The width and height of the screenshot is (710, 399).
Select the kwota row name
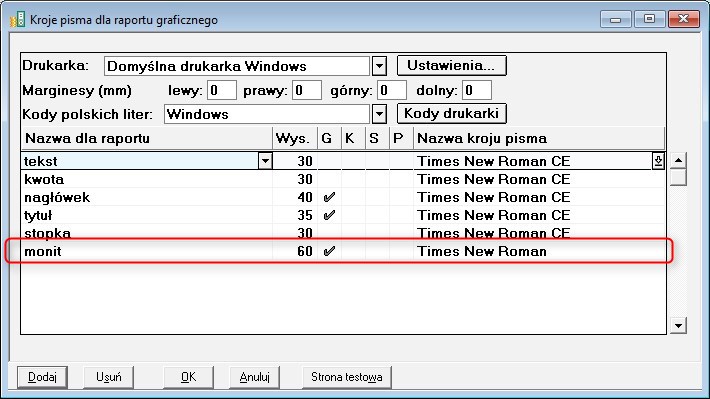point(44,179)
